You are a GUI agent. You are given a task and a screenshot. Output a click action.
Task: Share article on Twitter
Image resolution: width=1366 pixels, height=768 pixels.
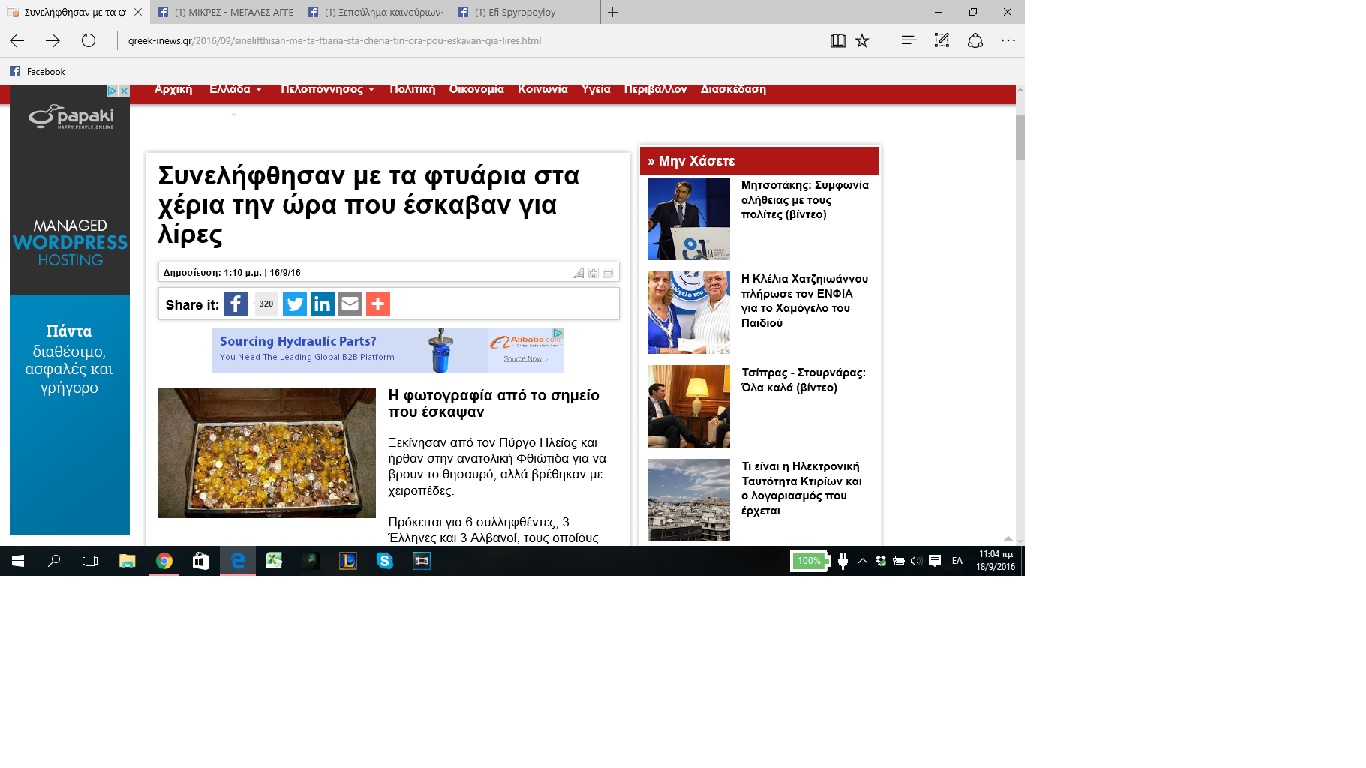coord(294,304)
